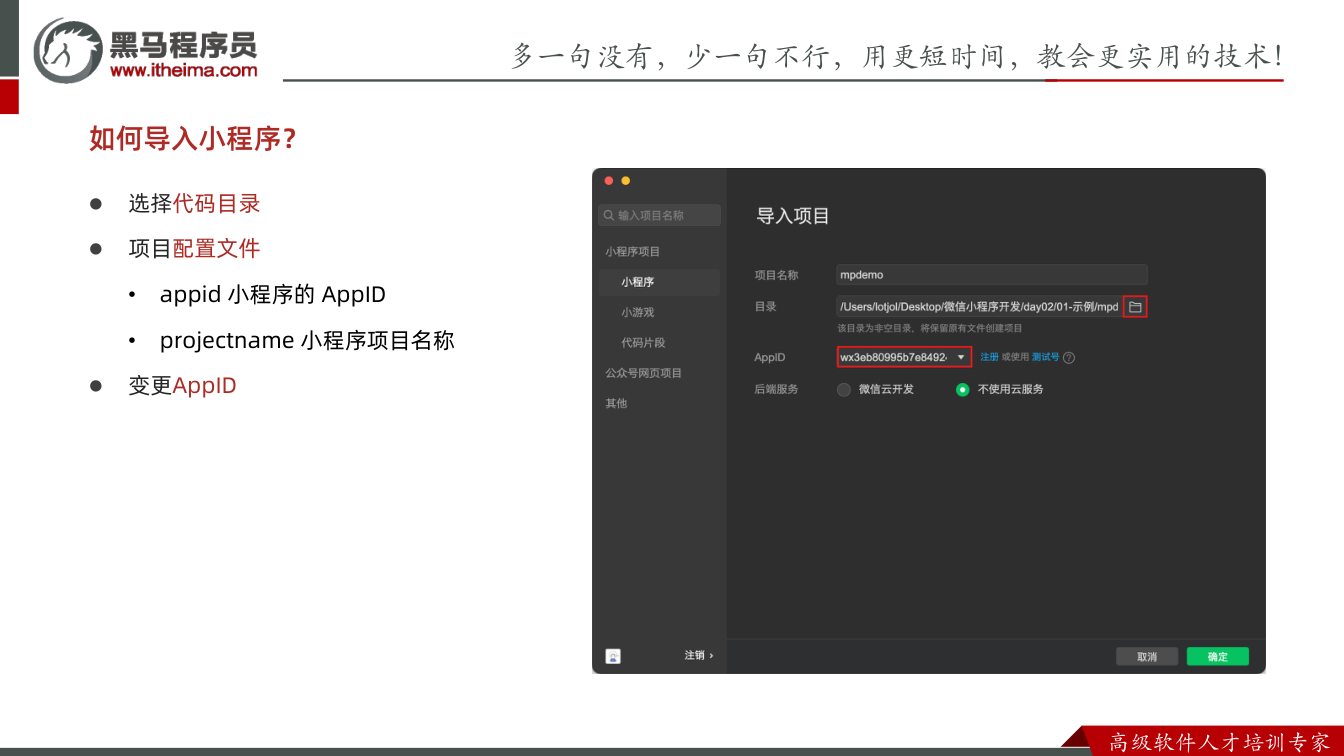1344x756 pixels.
Task: Select 小游戏 in the sidebar
Action: [637, 312]
